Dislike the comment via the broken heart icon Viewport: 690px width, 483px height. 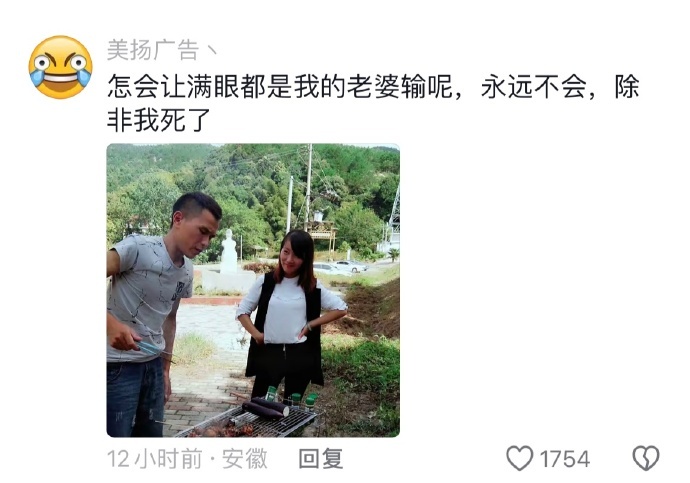click(x=646, y=458)
